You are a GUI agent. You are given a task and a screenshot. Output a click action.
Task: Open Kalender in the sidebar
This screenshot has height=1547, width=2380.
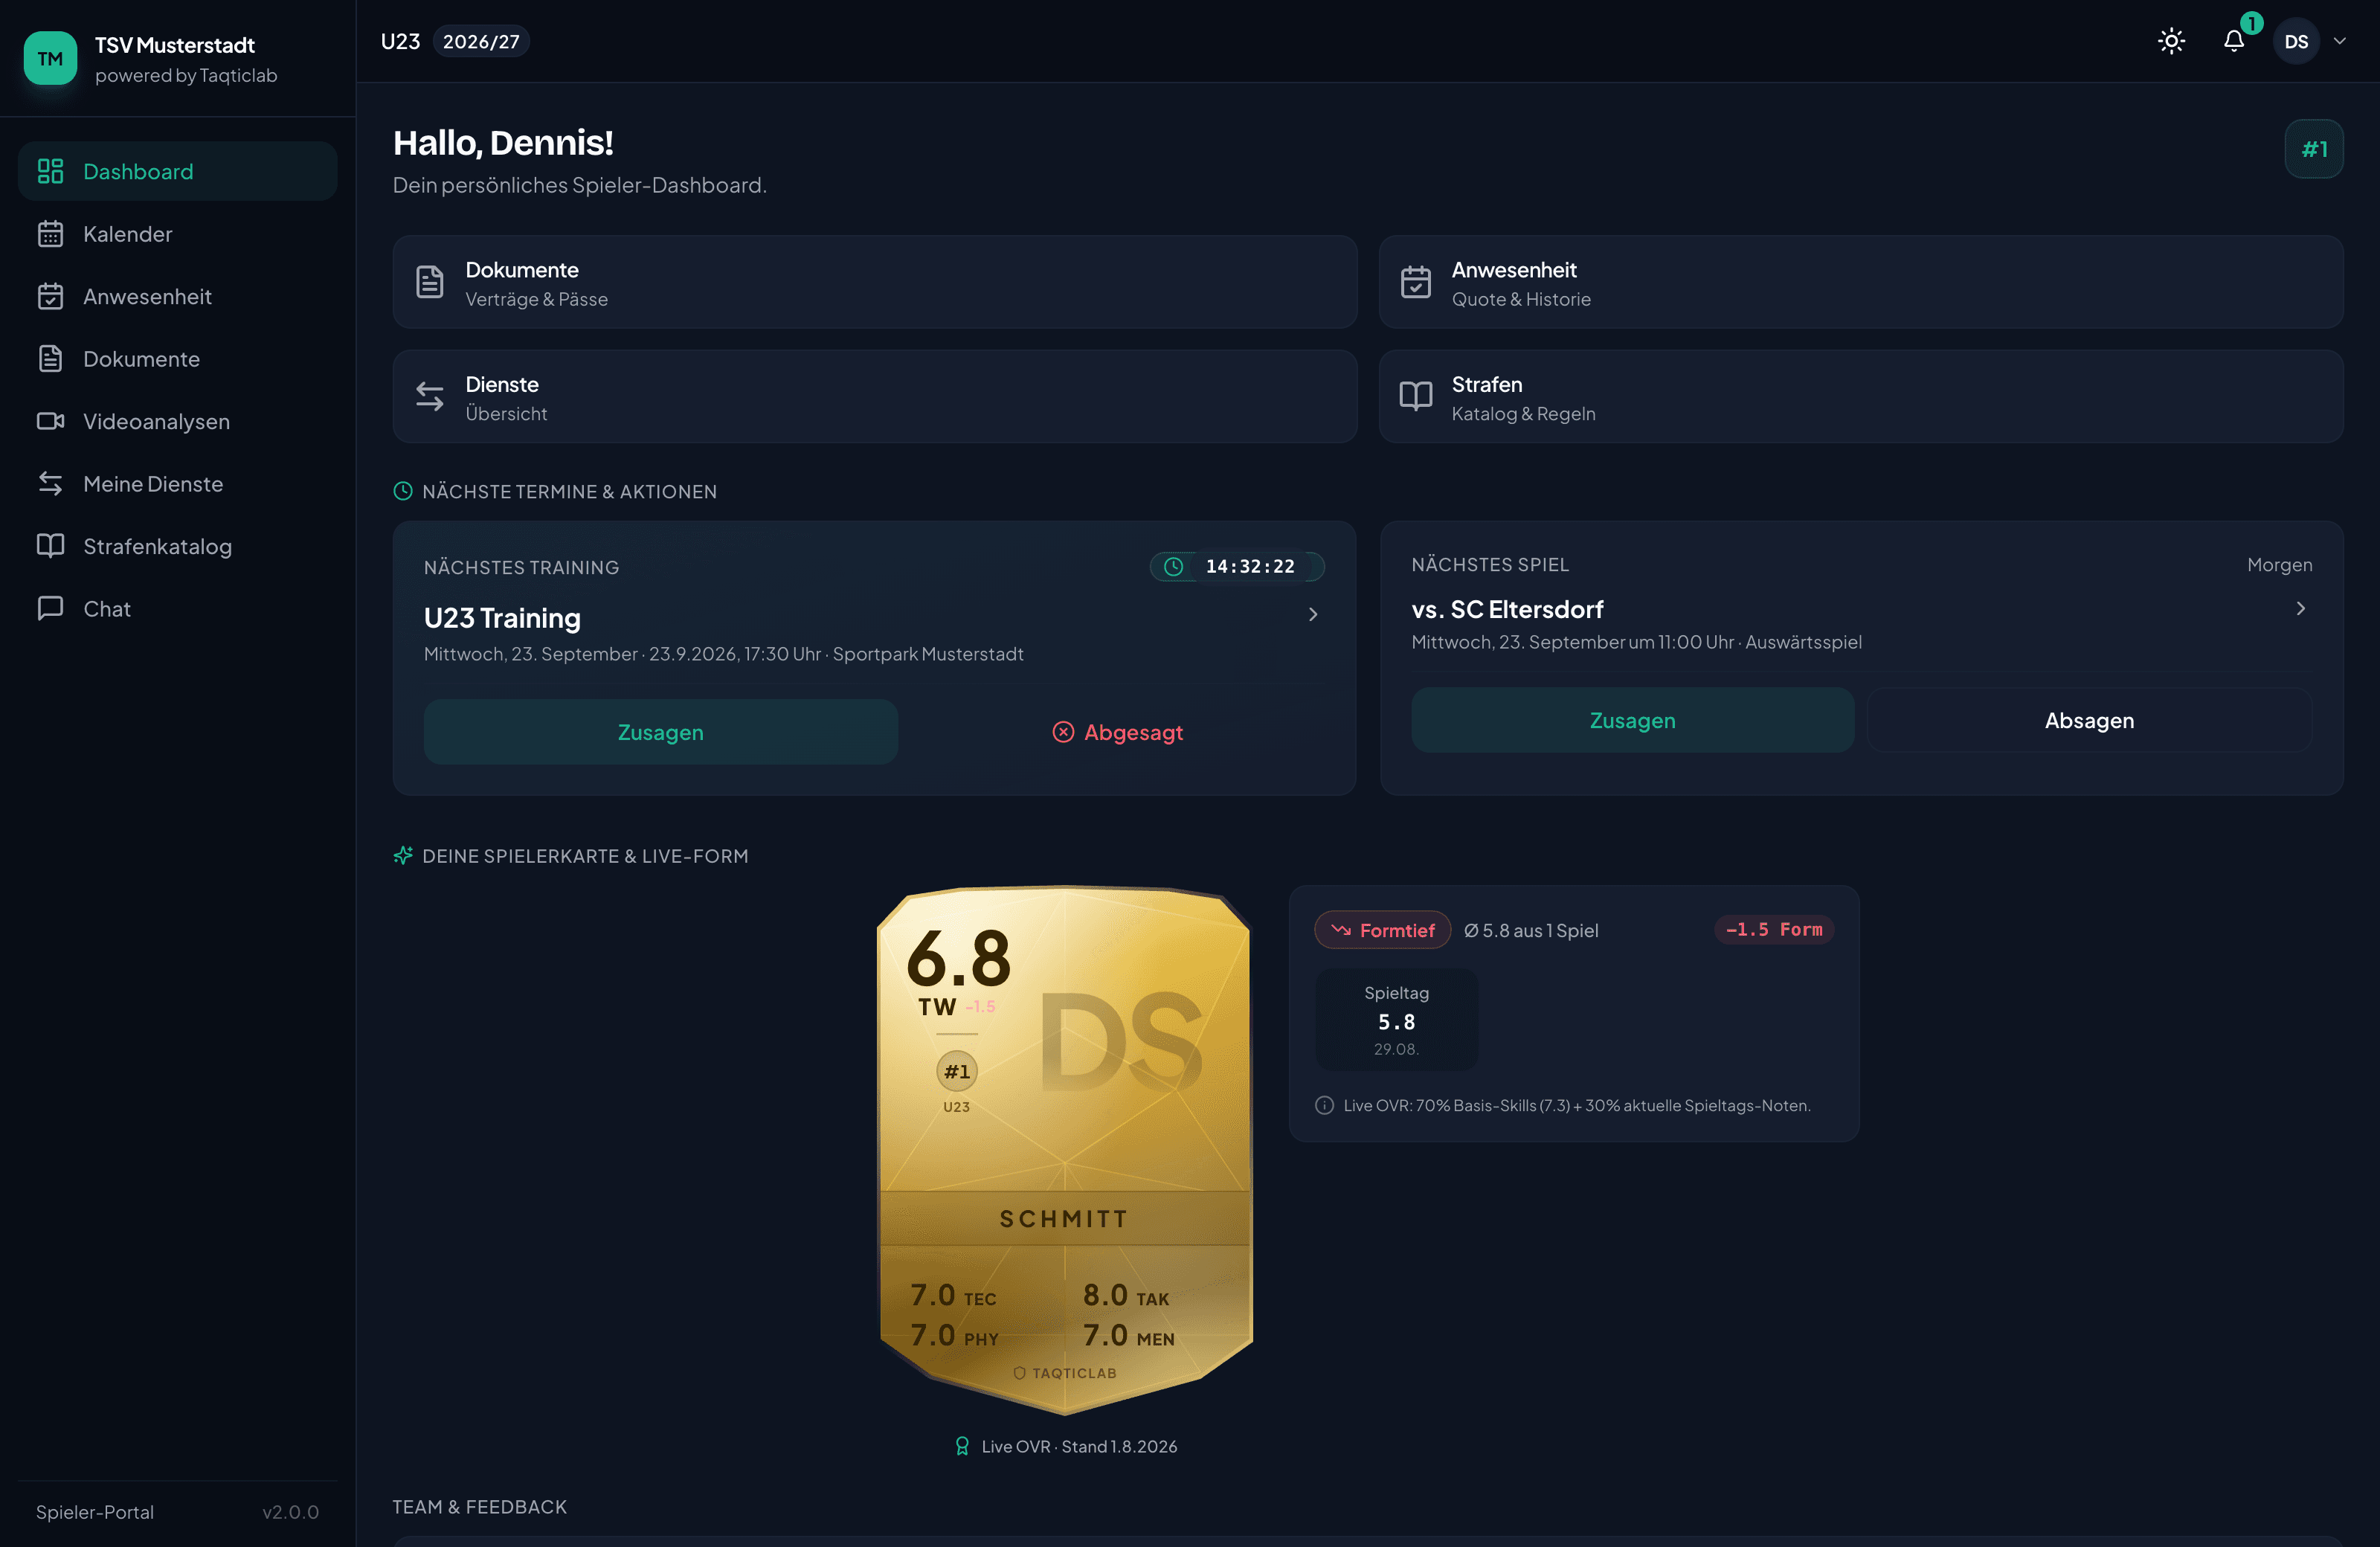coord(177,234)
